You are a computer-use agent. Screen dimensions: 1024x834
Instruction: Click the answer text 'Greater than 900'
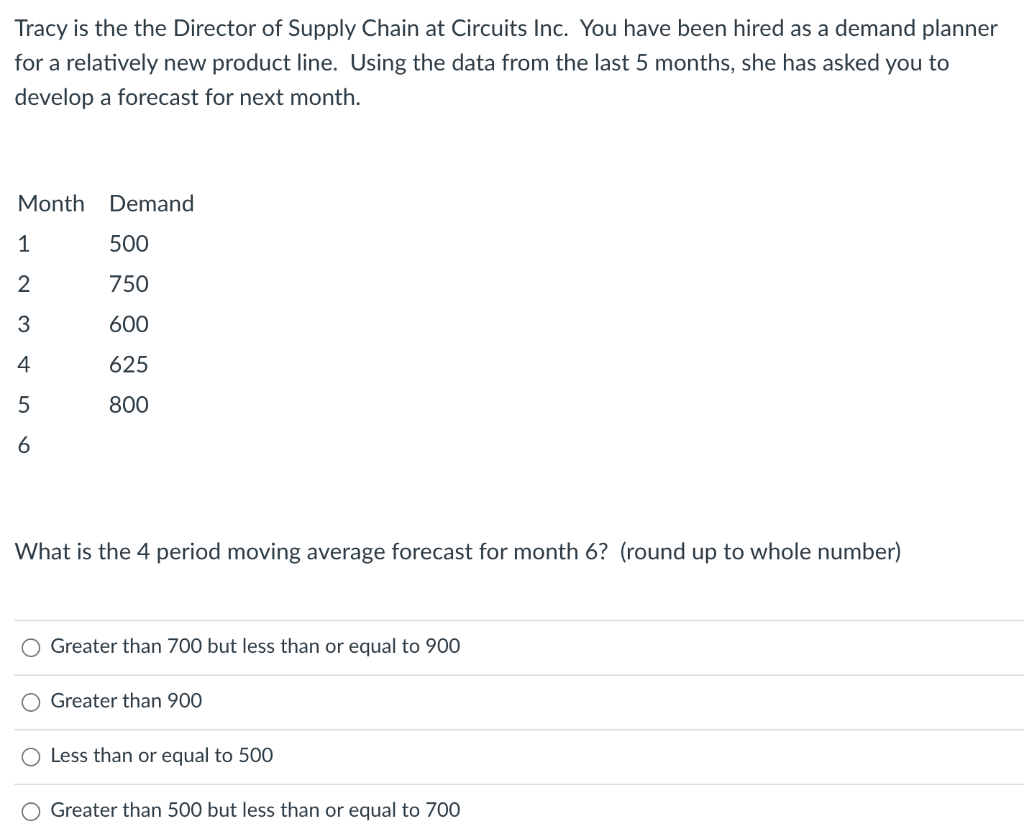[x=126, y=701]
